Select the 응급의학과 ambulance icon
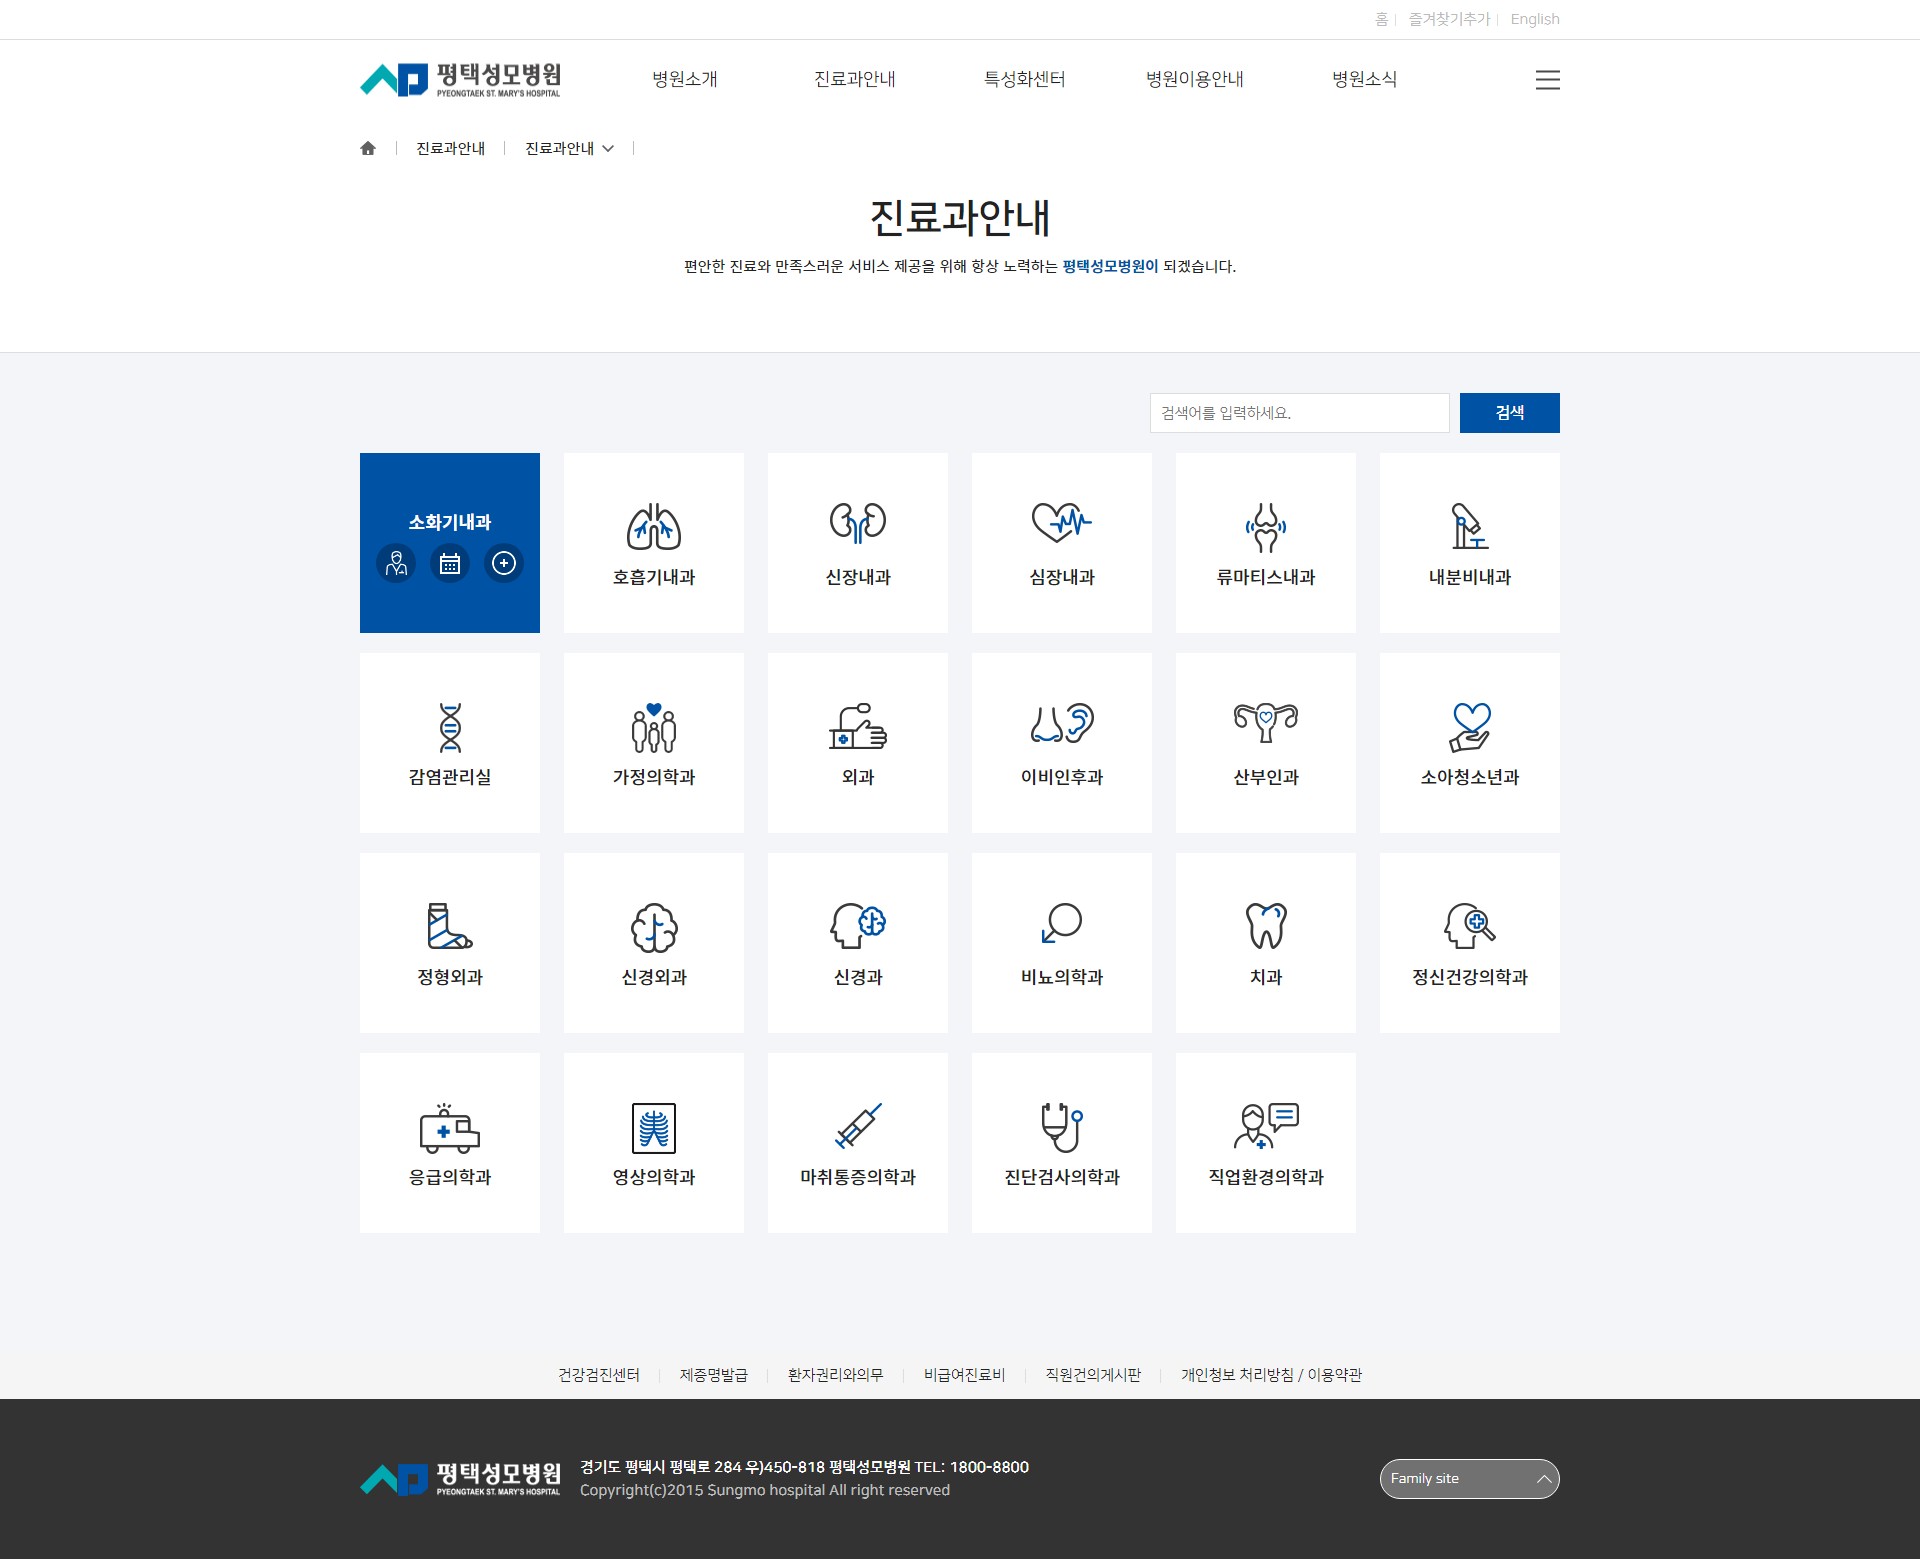Image resolution: width=1920 pixels, height=1559 pixels. click(x=450, y=1129)
